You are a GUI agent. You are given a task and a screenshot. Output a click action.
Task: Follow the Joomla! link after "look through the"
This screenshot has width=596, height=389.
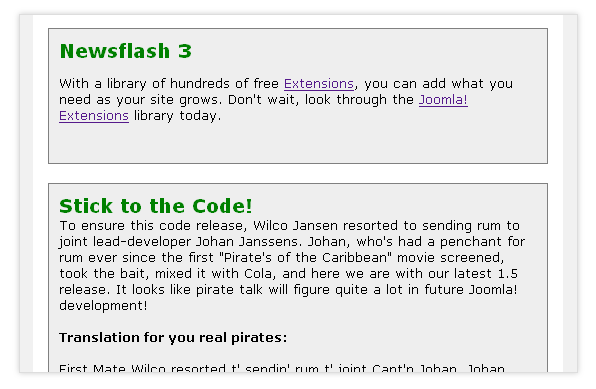pyautogui.click(x=443, y=100)
